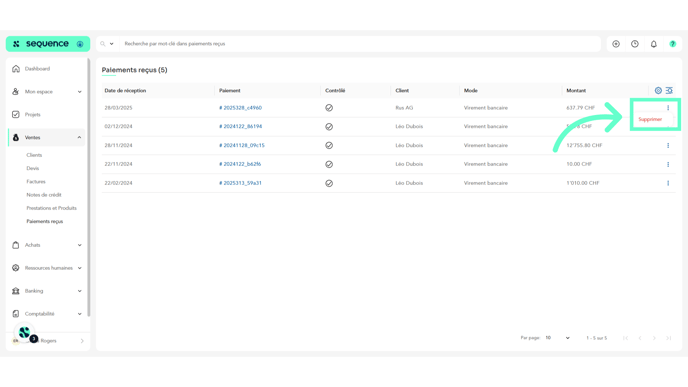688x387 pixels.
Task: Click the plus circle icon in top bar
Action: [x=616, y=44]
